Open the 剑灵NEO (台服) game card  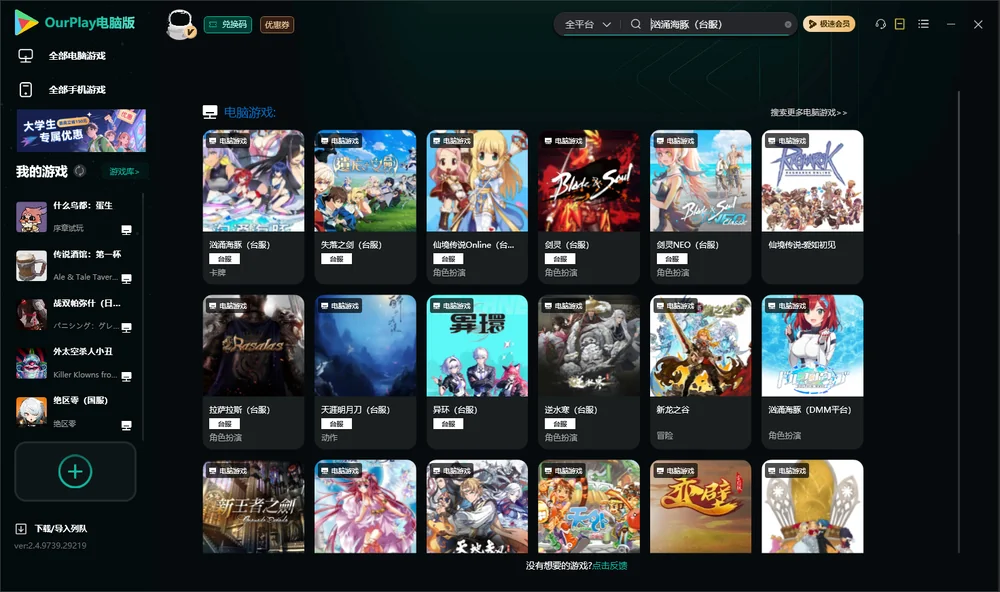pyautogui.click(x=701, y=207)
